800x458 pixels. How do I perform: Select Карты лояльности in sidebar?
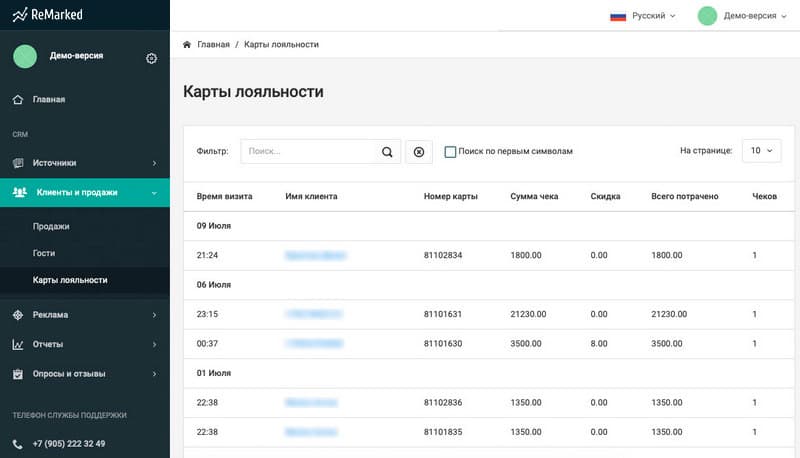point(70,280)
